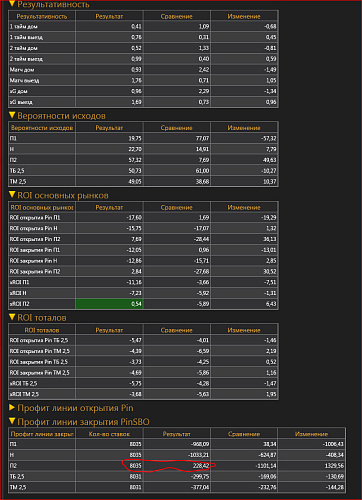Click Изменение header in Профит линии закрытия table

click(x=311, y=434)
